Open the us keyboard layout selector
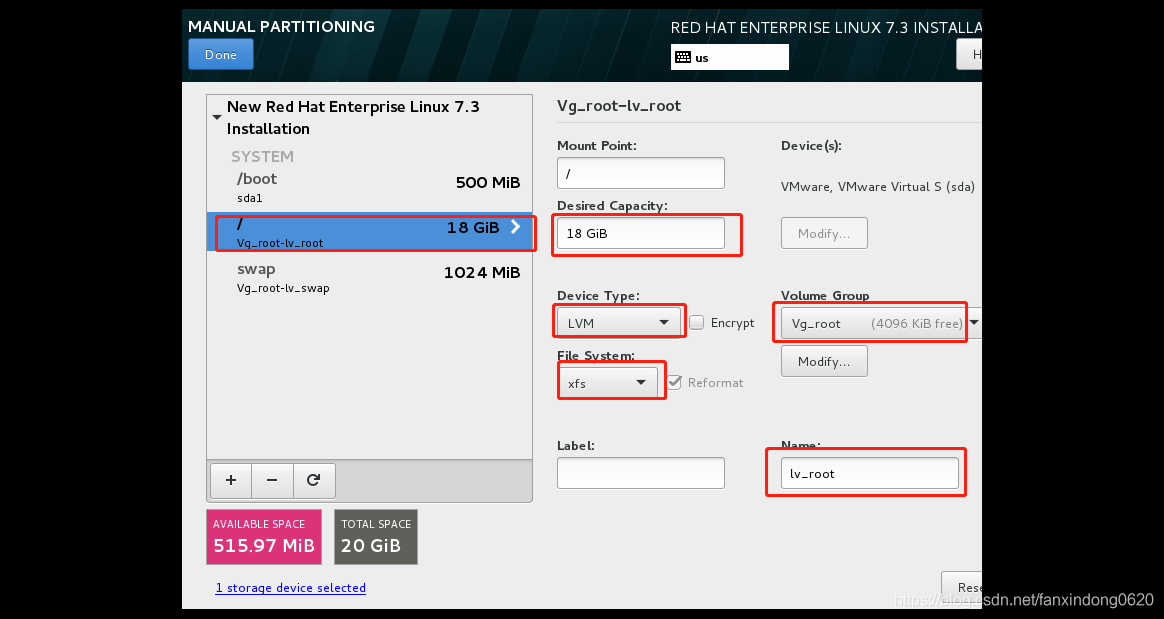Image resolution: width=1164 pixels, height=619 pixels. click(729, 57)
